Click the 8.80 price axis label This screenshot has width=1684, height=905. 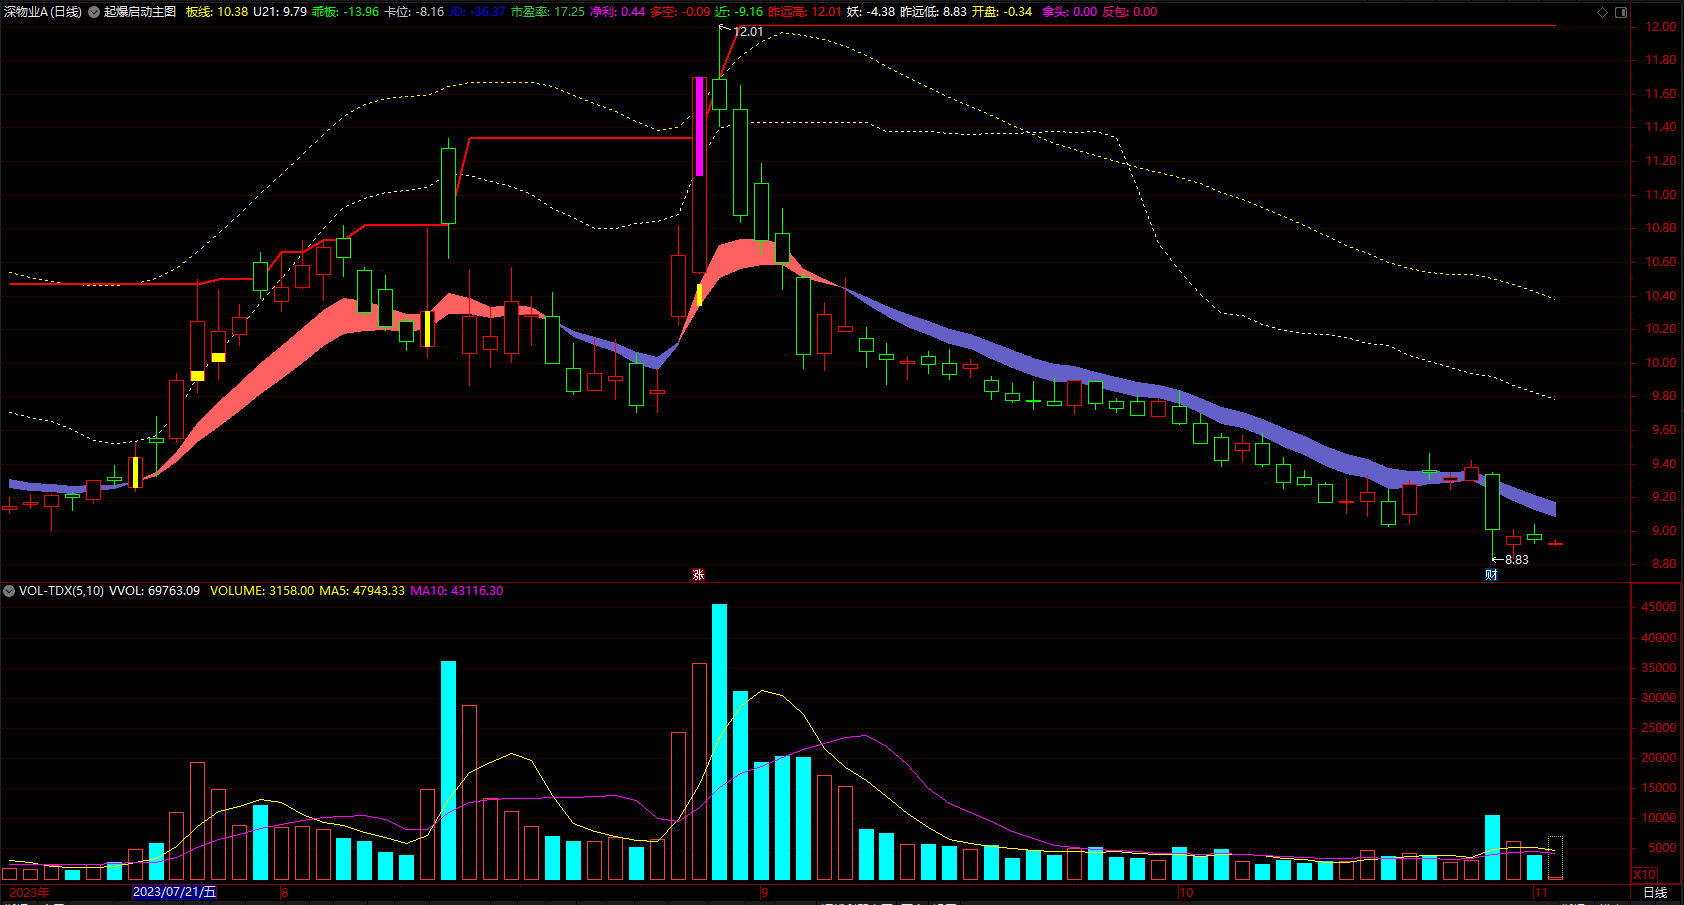(1664, 564)
